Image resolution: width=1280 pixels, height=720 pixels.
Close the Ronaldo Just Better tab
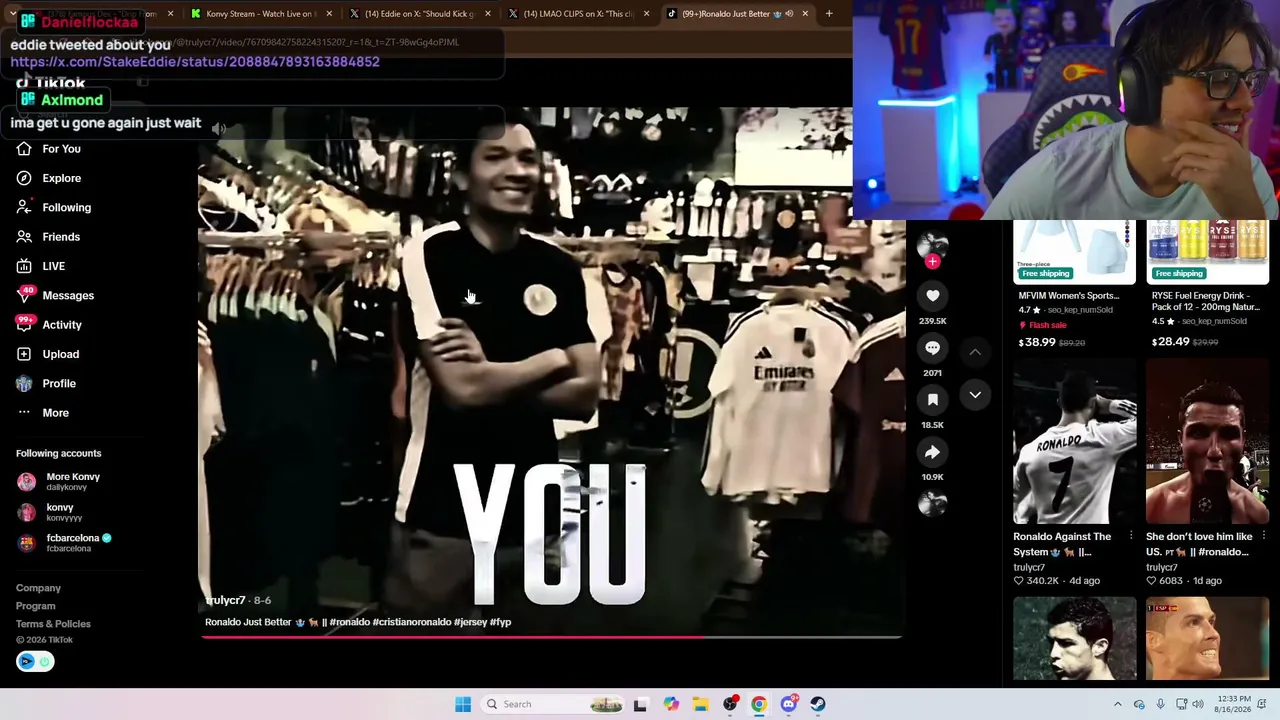(805, 14)
